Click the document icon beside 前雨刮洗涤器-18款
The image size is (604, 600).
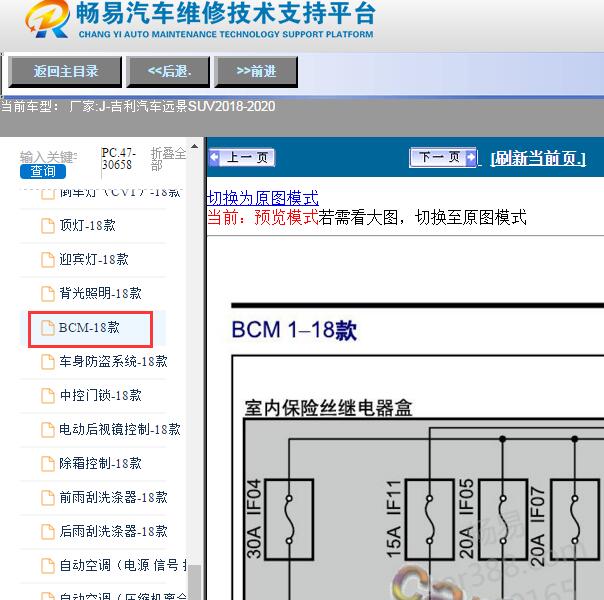48,497
